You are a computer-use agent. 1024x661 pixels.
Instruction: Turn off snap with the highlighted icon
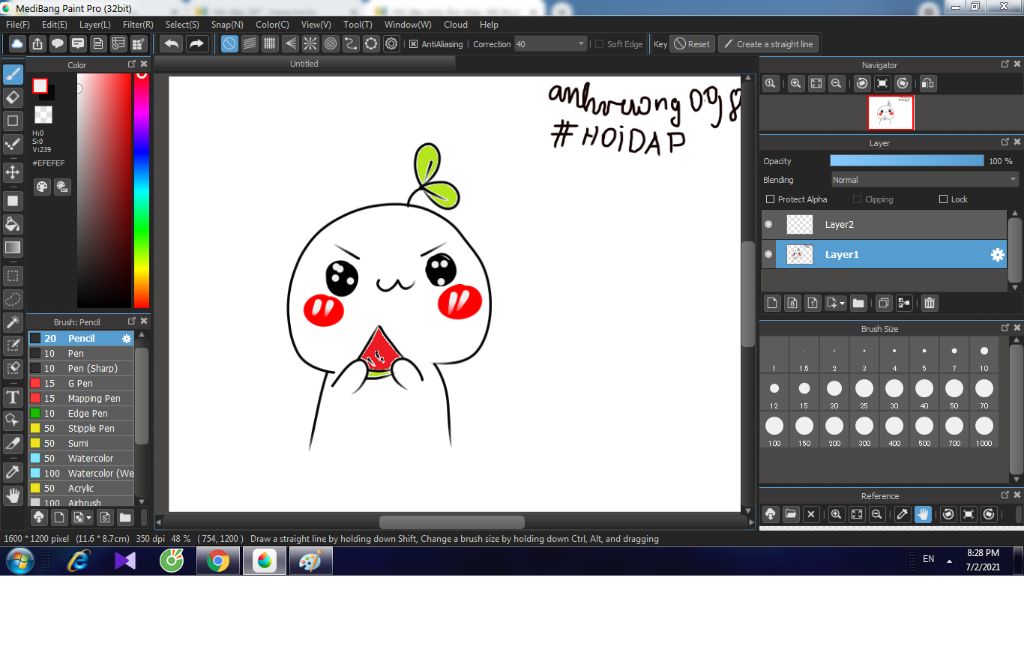click(x=229, y=44)
